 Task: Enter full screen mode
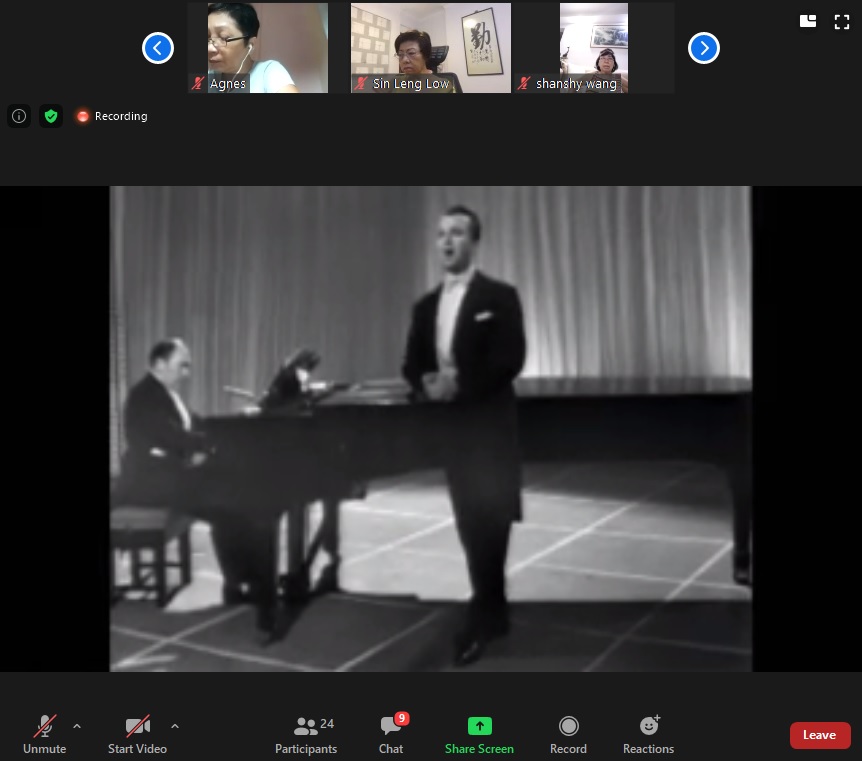[842, 21]
